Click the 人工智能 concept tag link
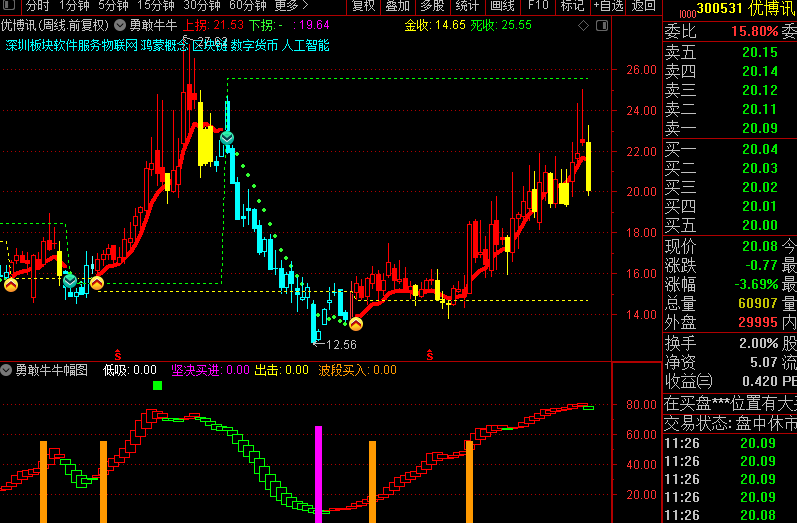Viewport: 797px width, 523px height. (x=305, y=45)
